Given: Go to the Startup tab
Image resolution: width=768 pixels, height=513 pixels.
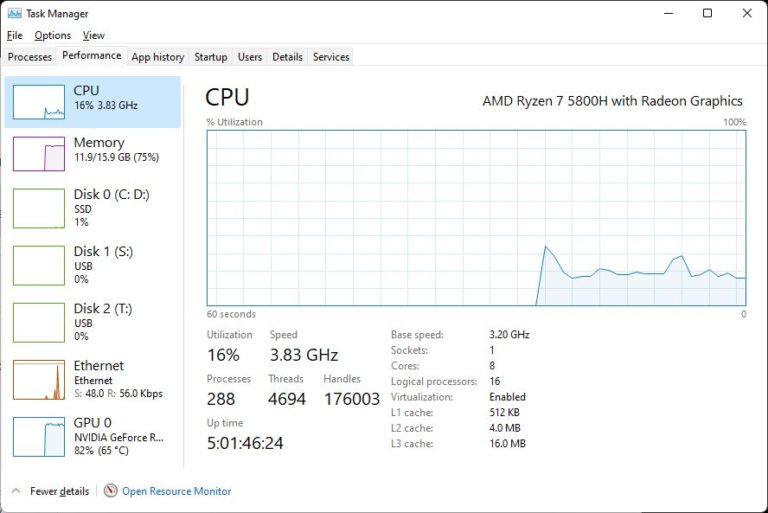Looking at the screenshot, I should pos(211,57).
